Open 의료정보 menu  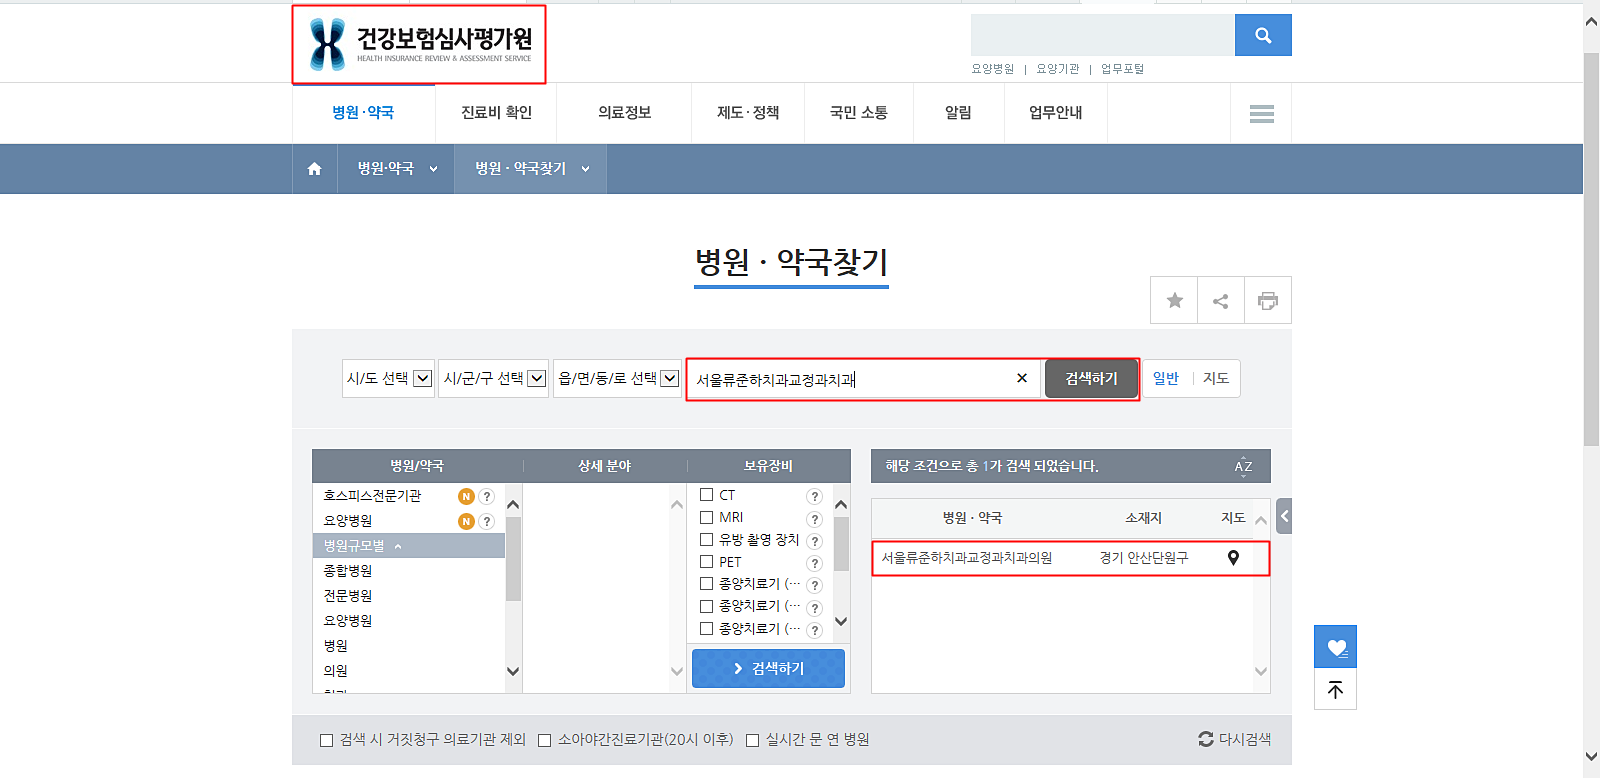(624, 113)
